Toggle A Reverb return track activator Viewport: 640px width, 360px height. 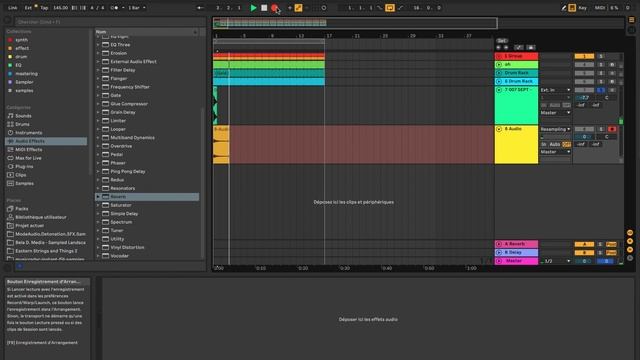coord(584,244)
